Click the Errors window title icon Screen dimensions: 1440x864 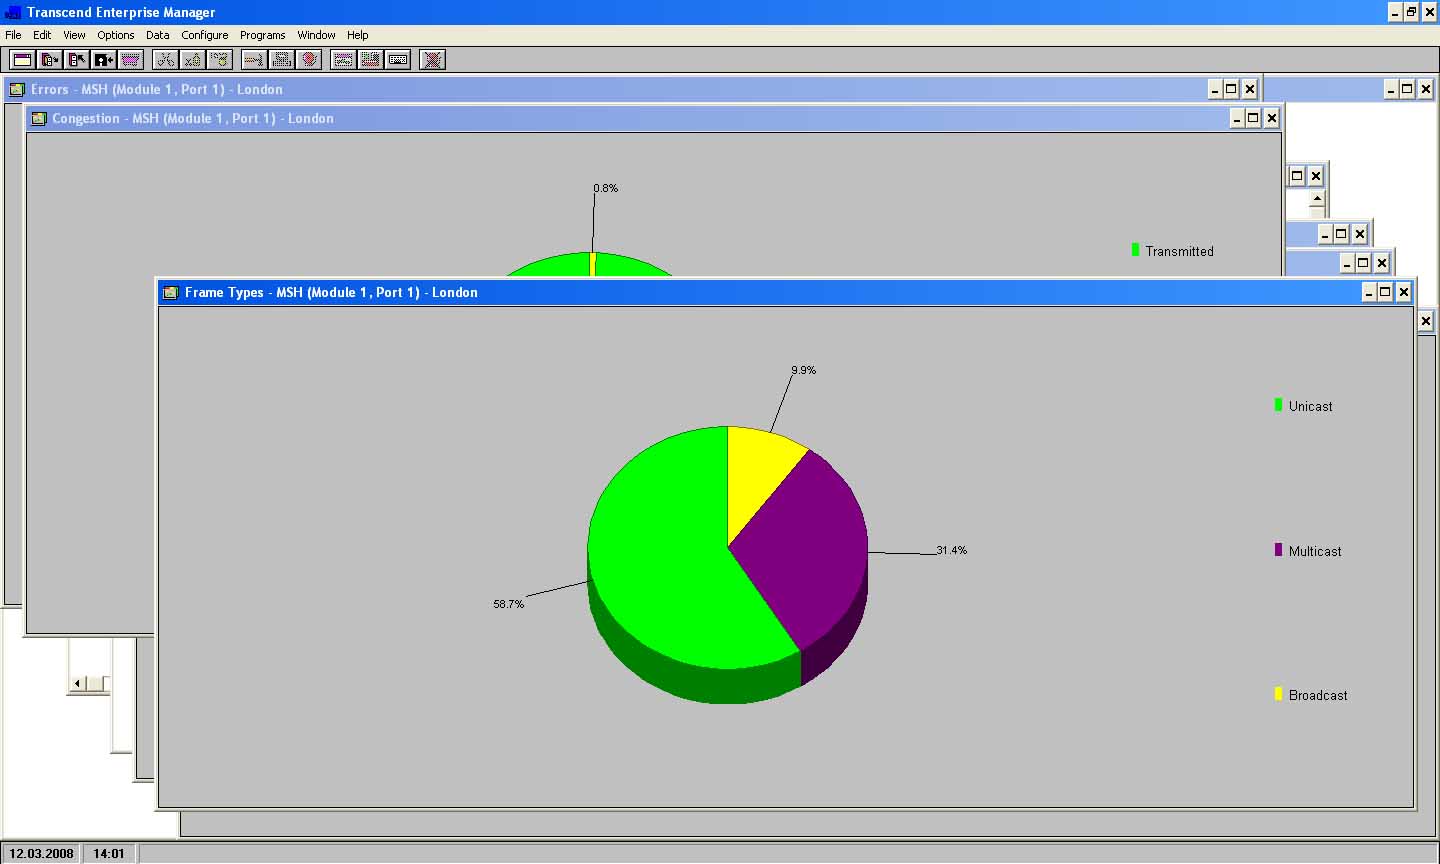17,89
